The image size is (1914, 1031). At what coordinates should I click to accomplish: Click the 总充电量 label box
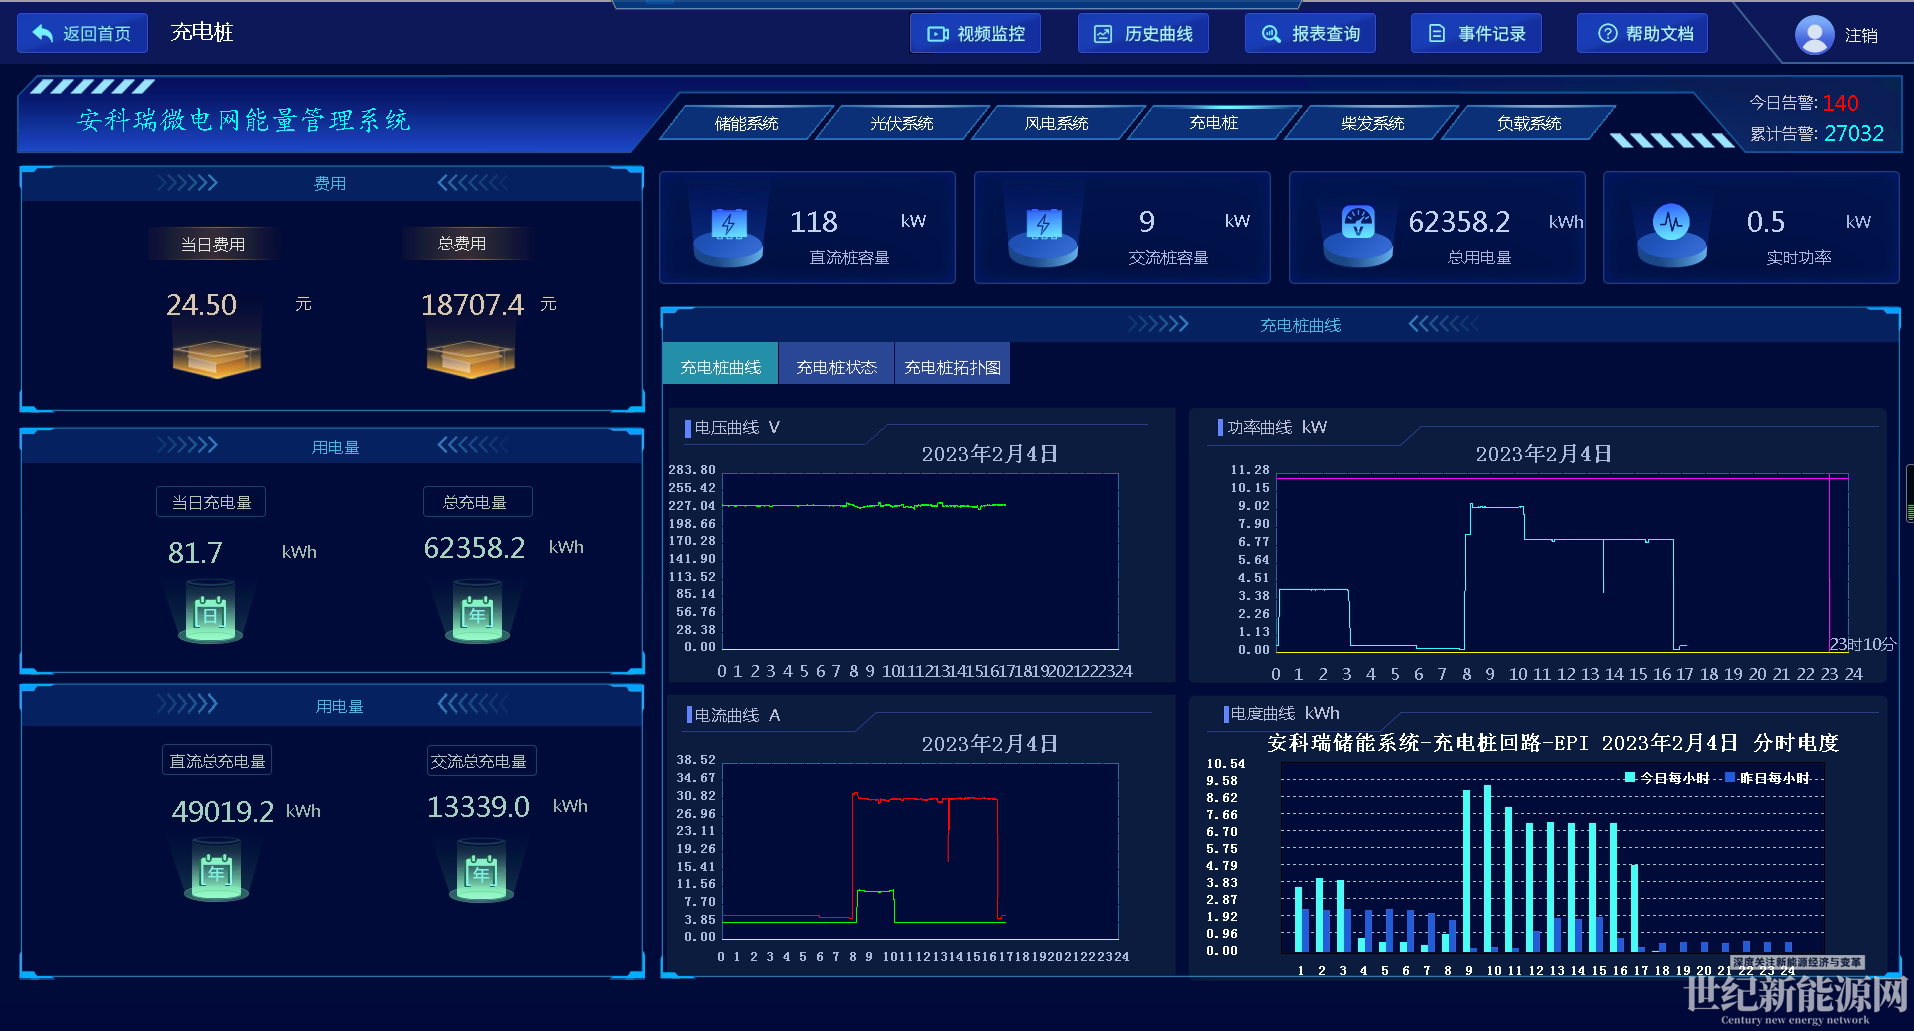[x=477, y=502]
